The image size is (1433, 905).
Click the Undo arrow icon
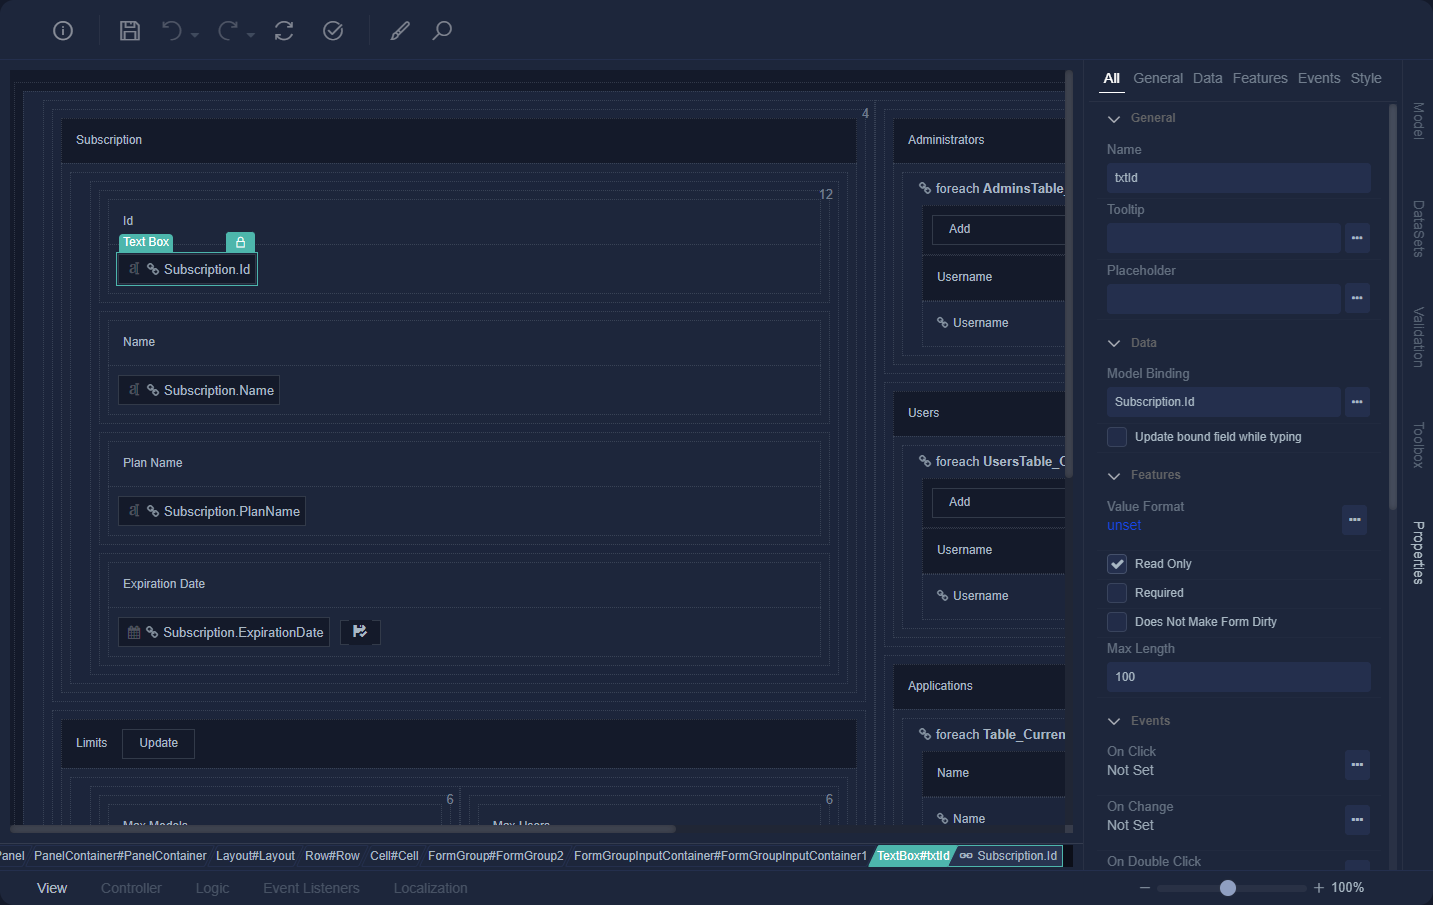click(x=172, y=31)
